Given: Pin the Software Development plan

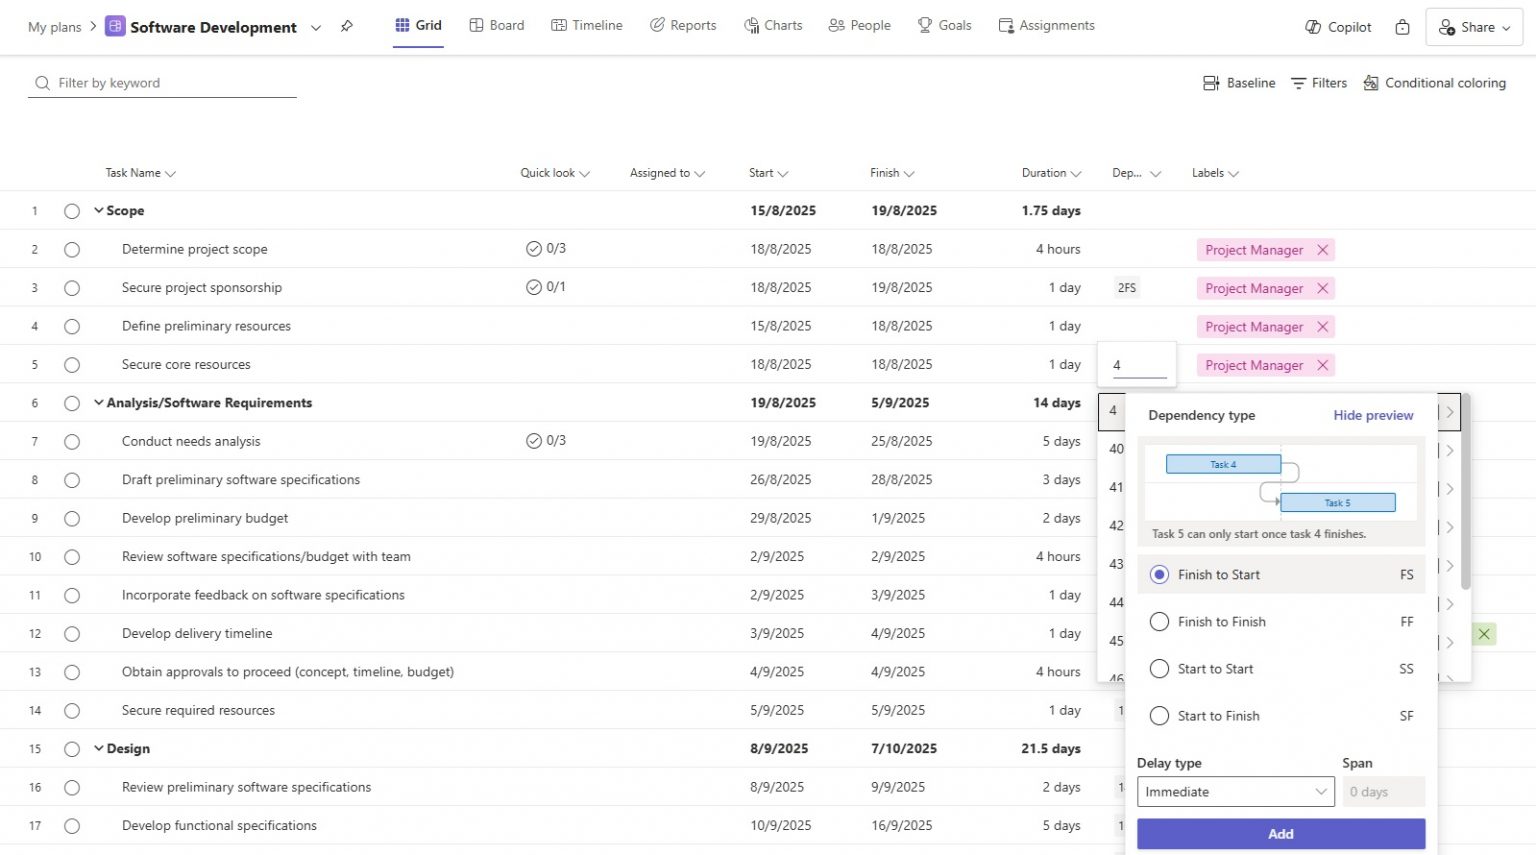Looking at the screenshot, I should point(347,28).
